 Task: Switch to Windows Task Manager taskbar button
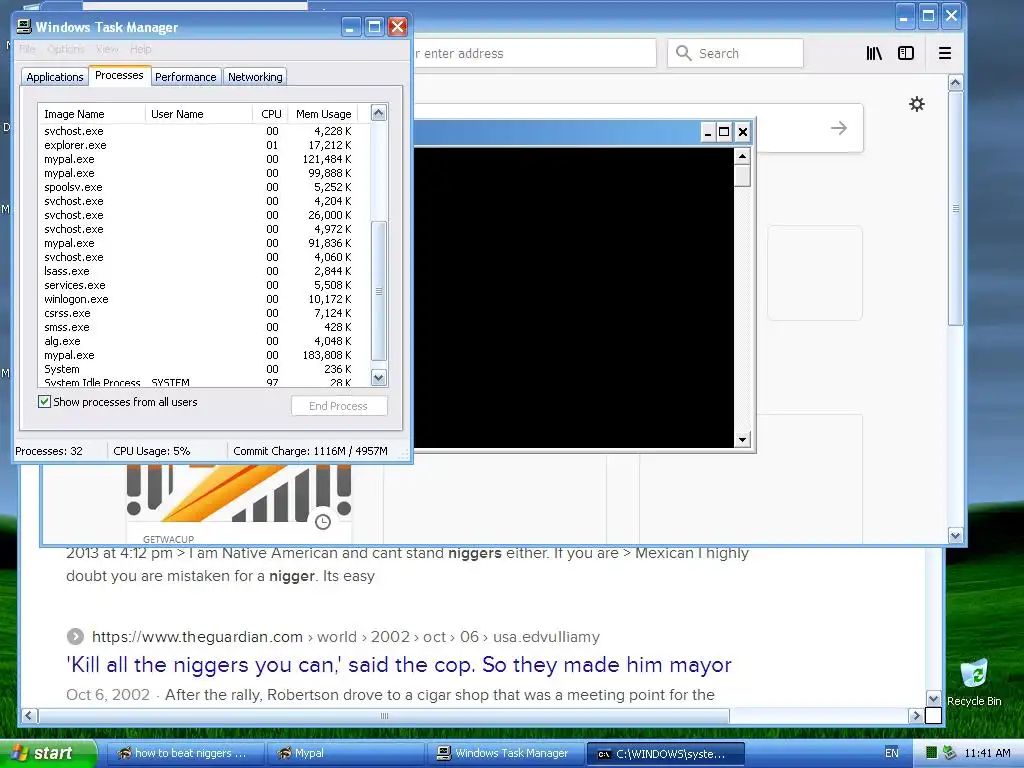click(506, 754)
